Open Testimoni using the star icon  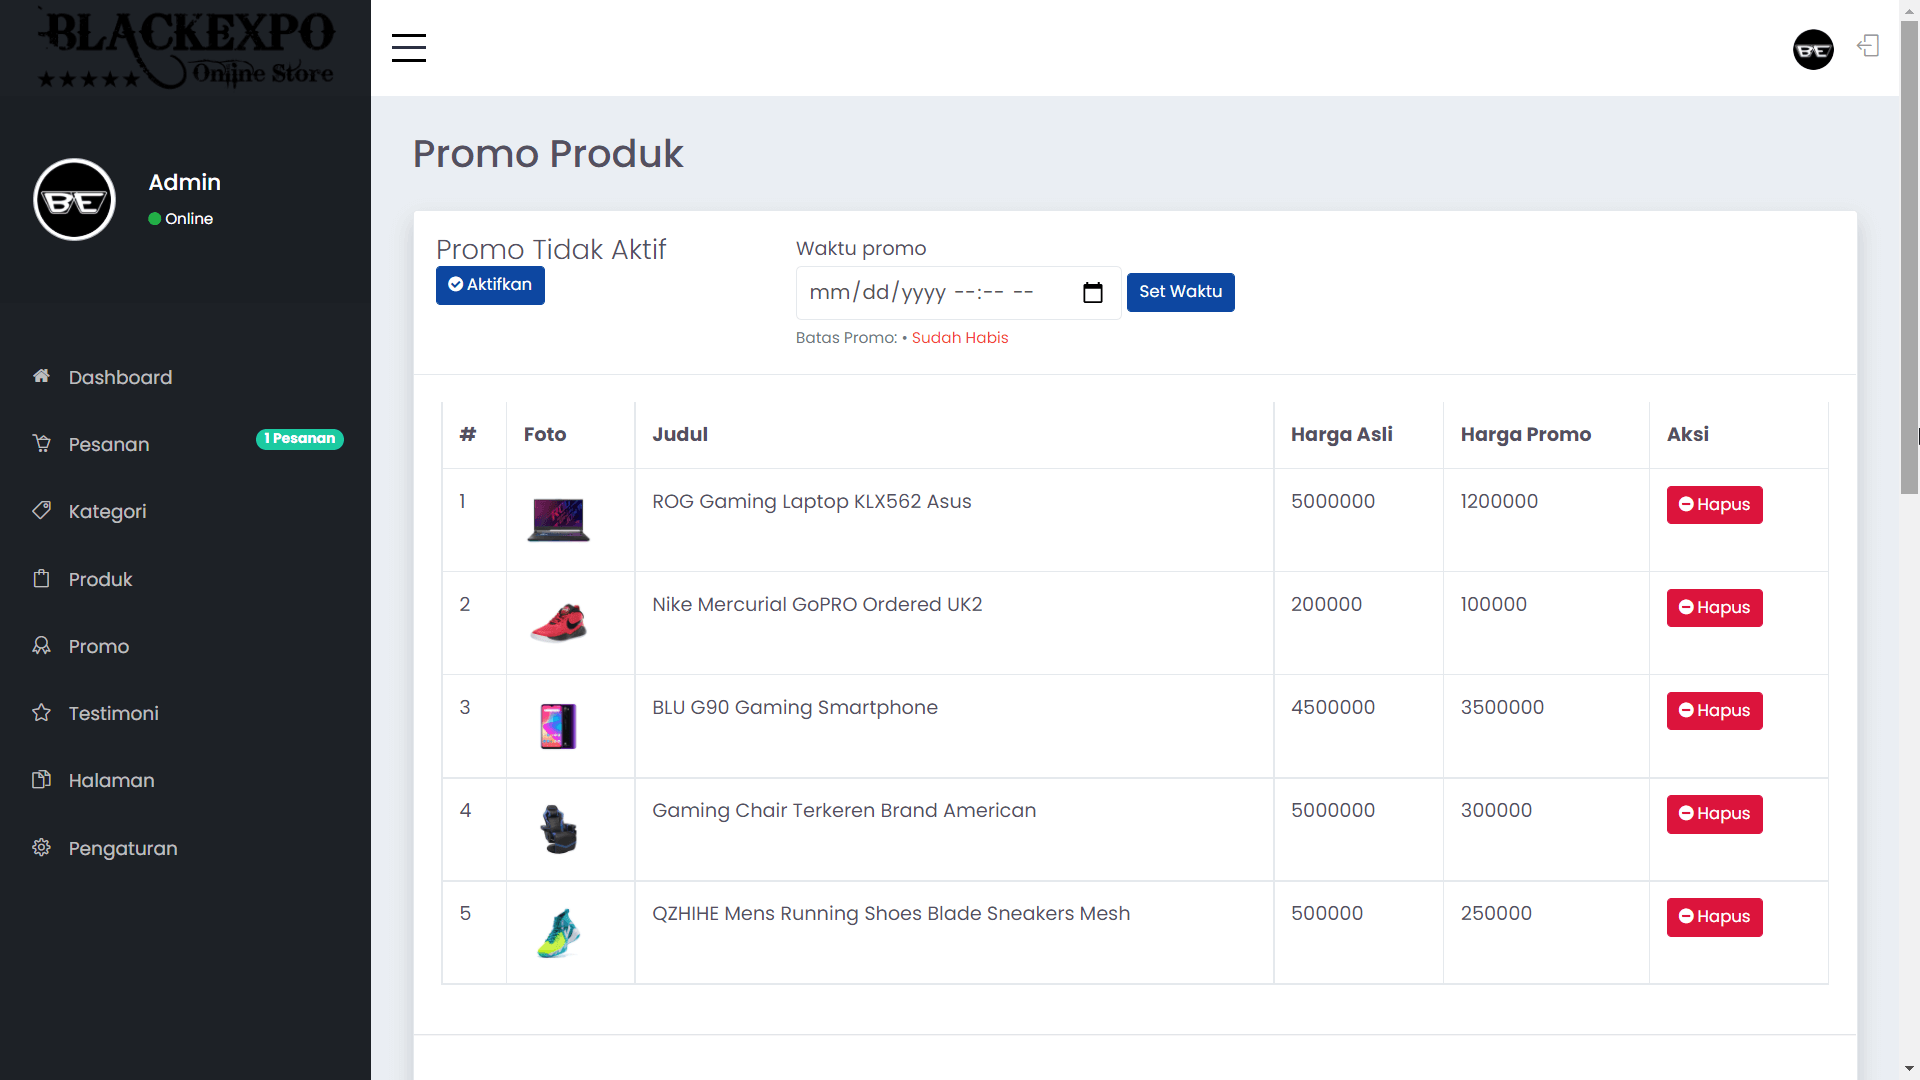pyautogui.click(x=41, y=713)
